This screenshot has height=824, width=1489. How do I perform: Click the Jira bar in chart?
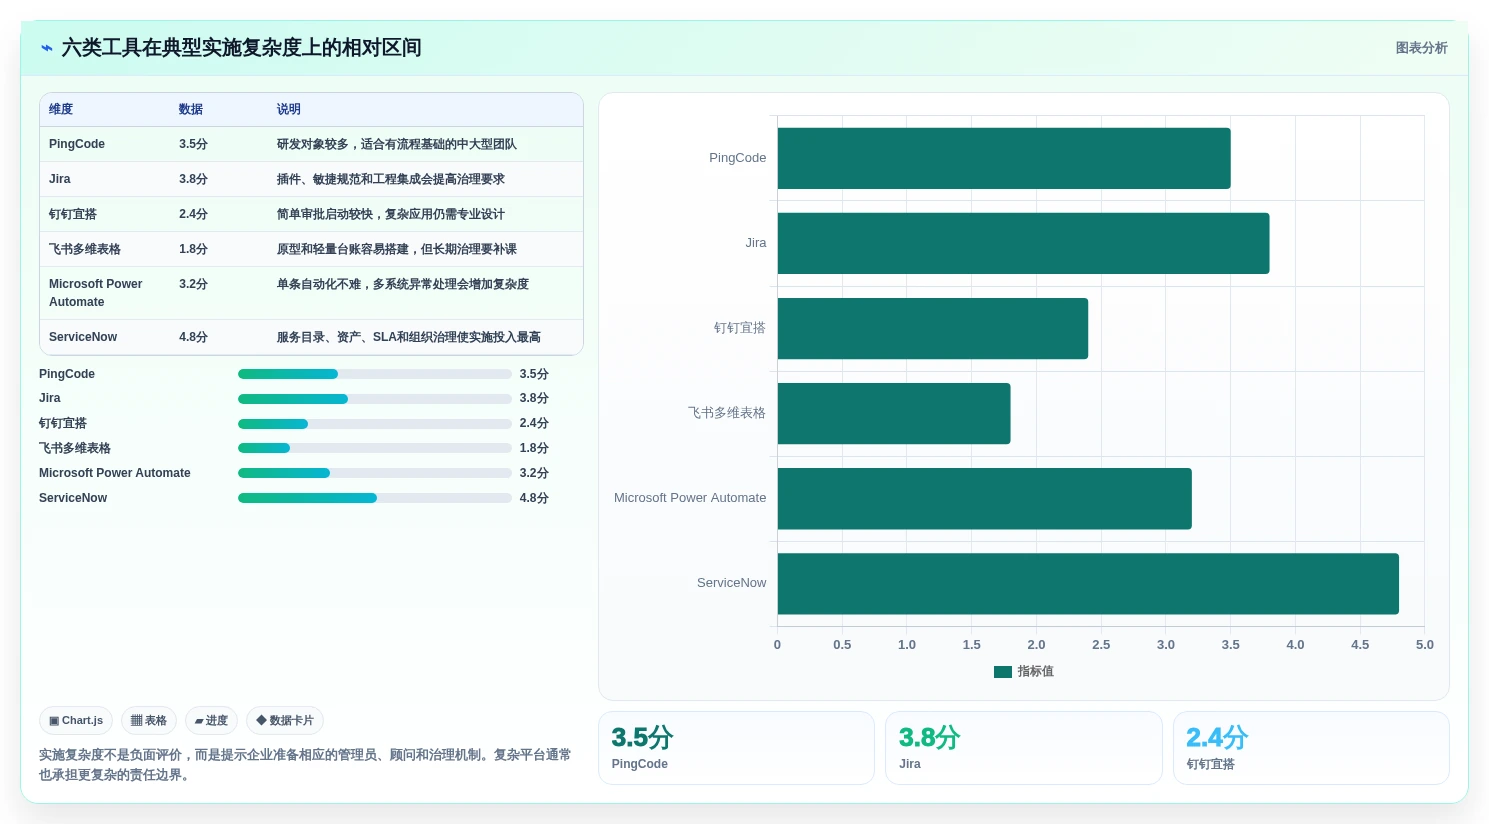click(x=1023, y=243)
